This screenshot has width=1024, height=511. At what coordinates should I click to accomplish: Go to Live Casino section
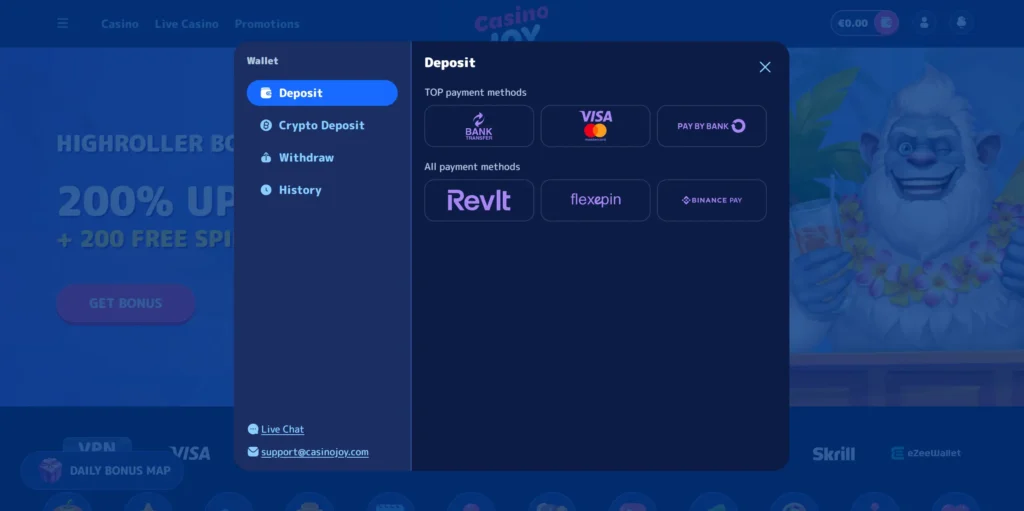187,24
